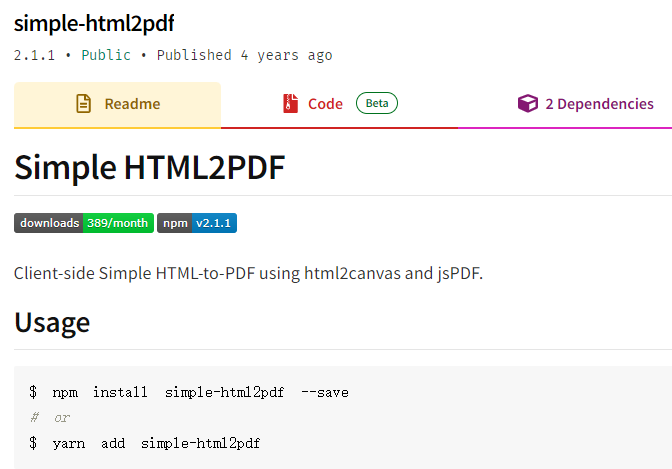The height and width of the screenshot is (469, 672).
Task: Click the Beta badge next to Code
Action: (377, 103)
